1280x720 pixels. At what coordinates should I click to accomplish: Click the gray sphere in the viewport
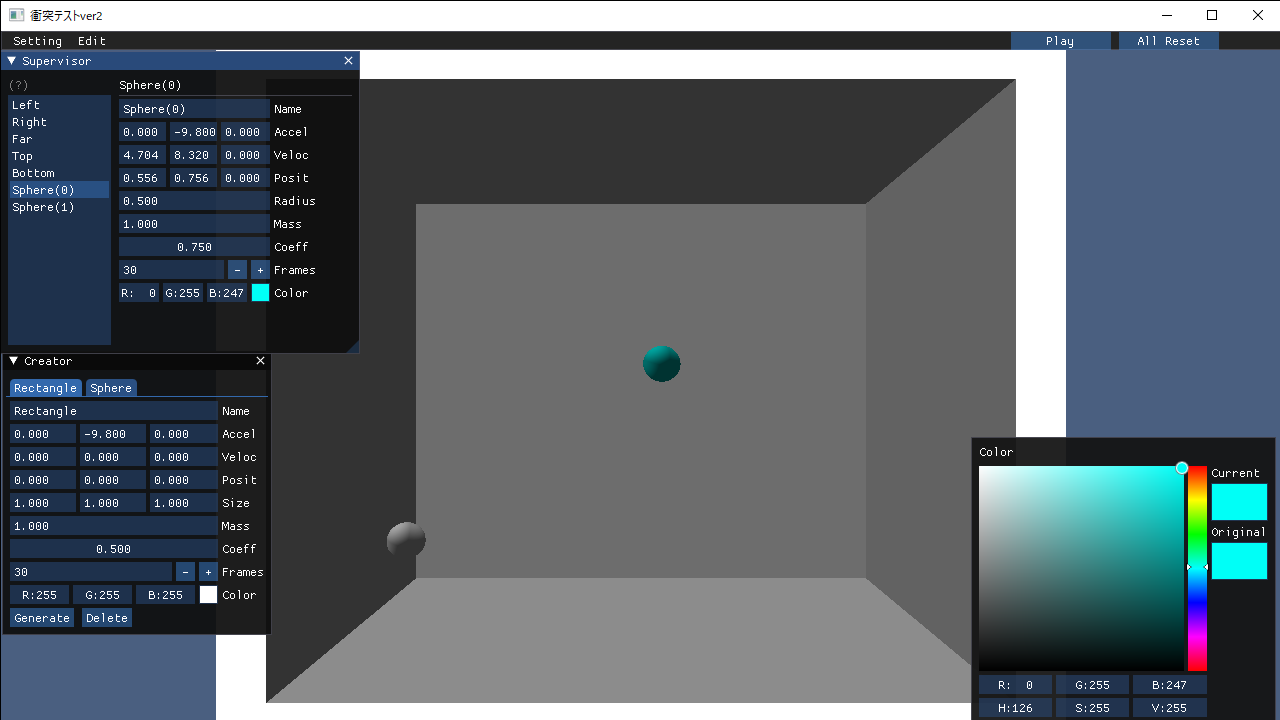[x=406, y=540]
